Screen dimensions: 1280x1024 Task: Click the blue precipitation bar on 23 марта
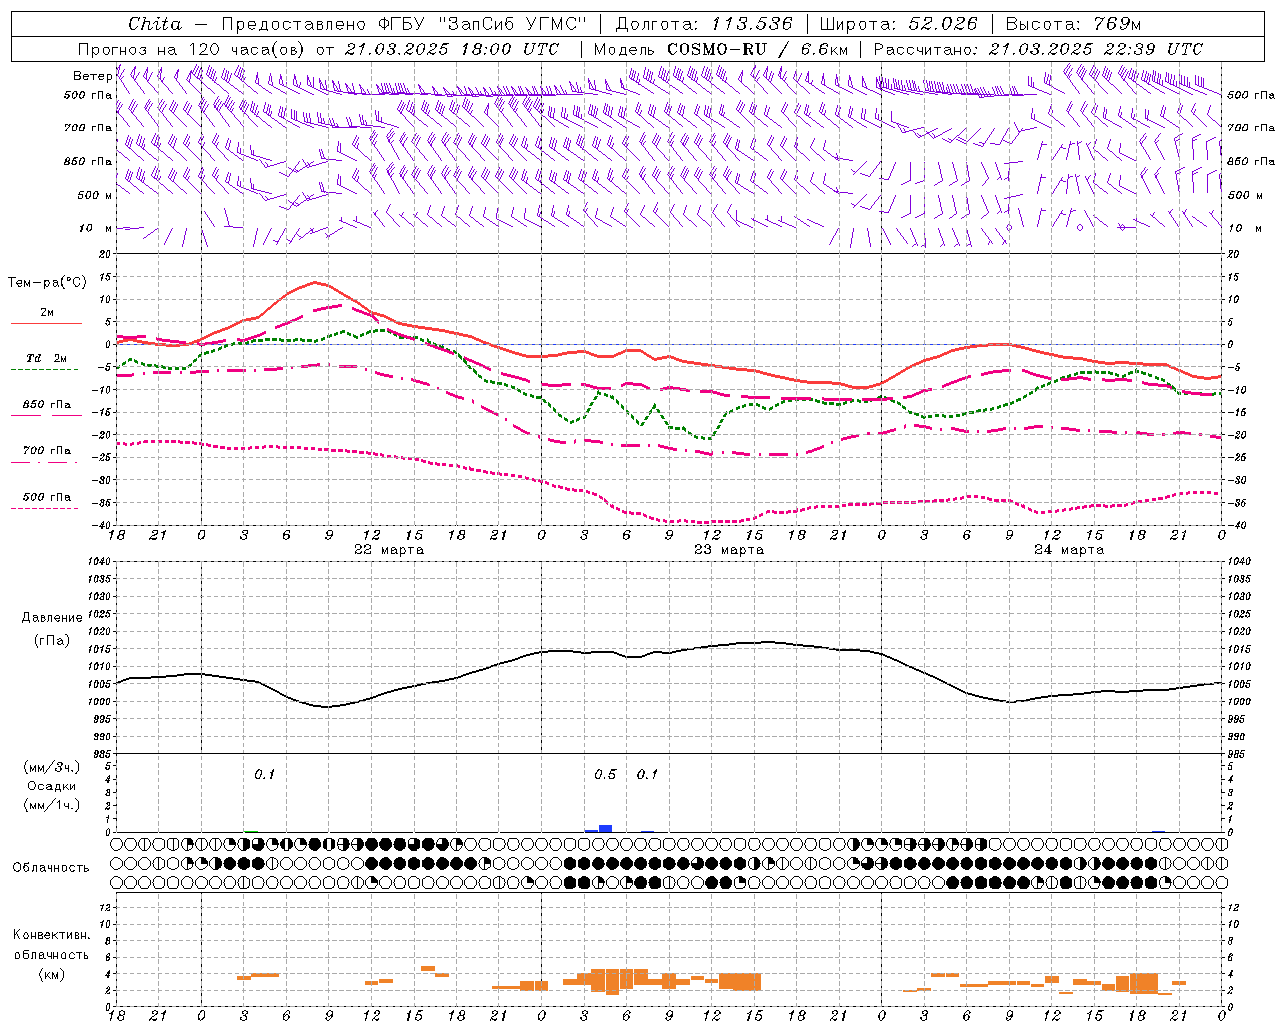(x=605, y=828)
